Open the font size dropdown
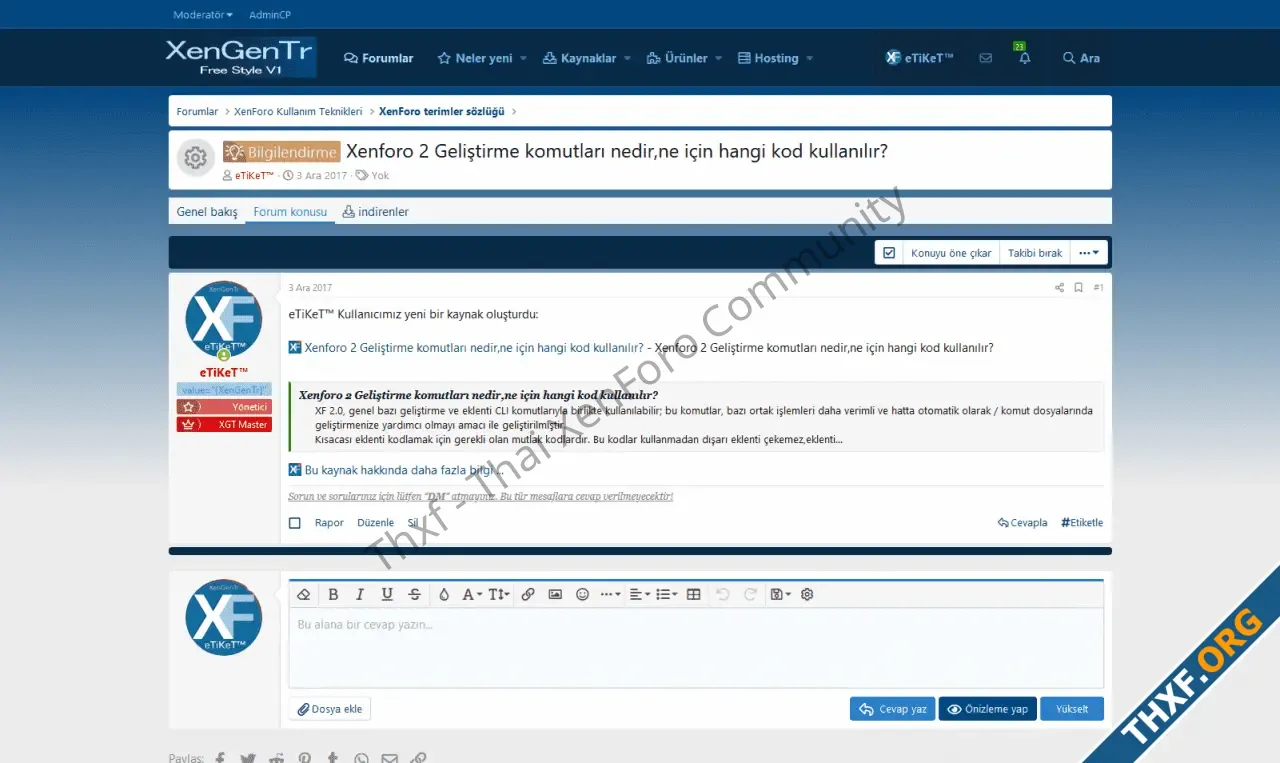This screenshot has width=1280, height=763. 499,594
